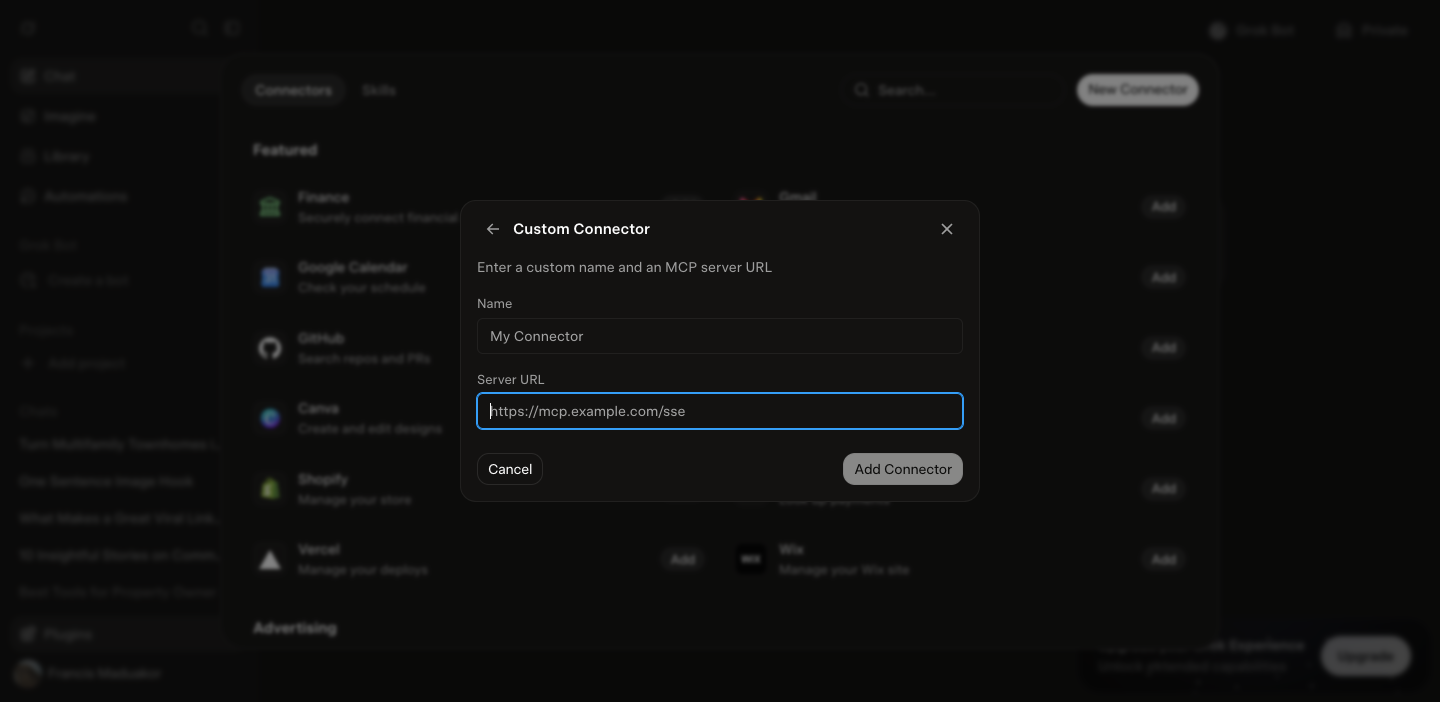
Task: Click the Google Calendar connector icon
Action: click(270, 277)
